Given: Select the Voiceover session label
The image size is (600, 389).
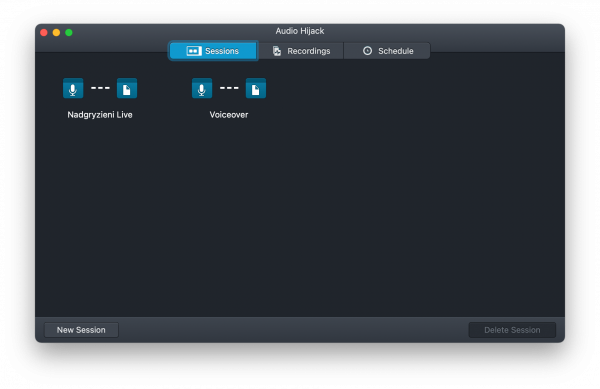Looking at the screenshot, I should [x=229, y=115].
